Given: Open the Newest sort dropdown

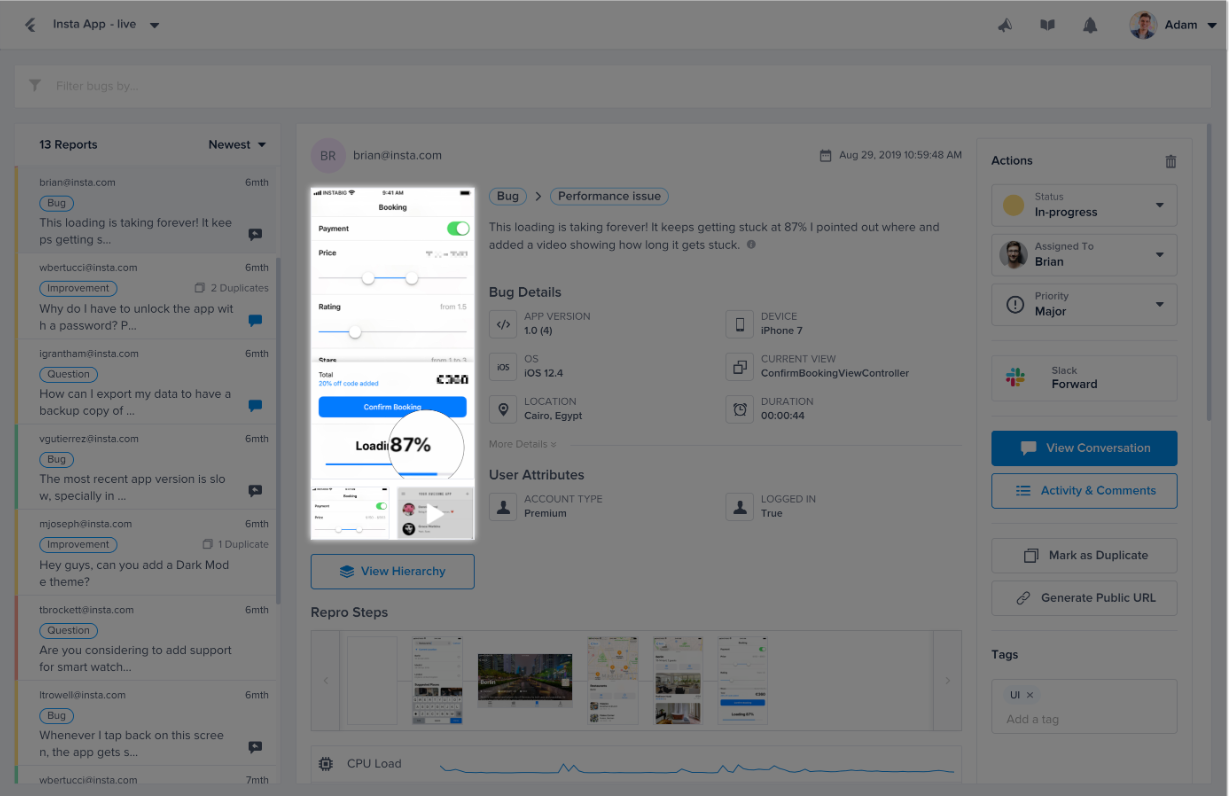Looking at the screenshot, I should (238, 145).
